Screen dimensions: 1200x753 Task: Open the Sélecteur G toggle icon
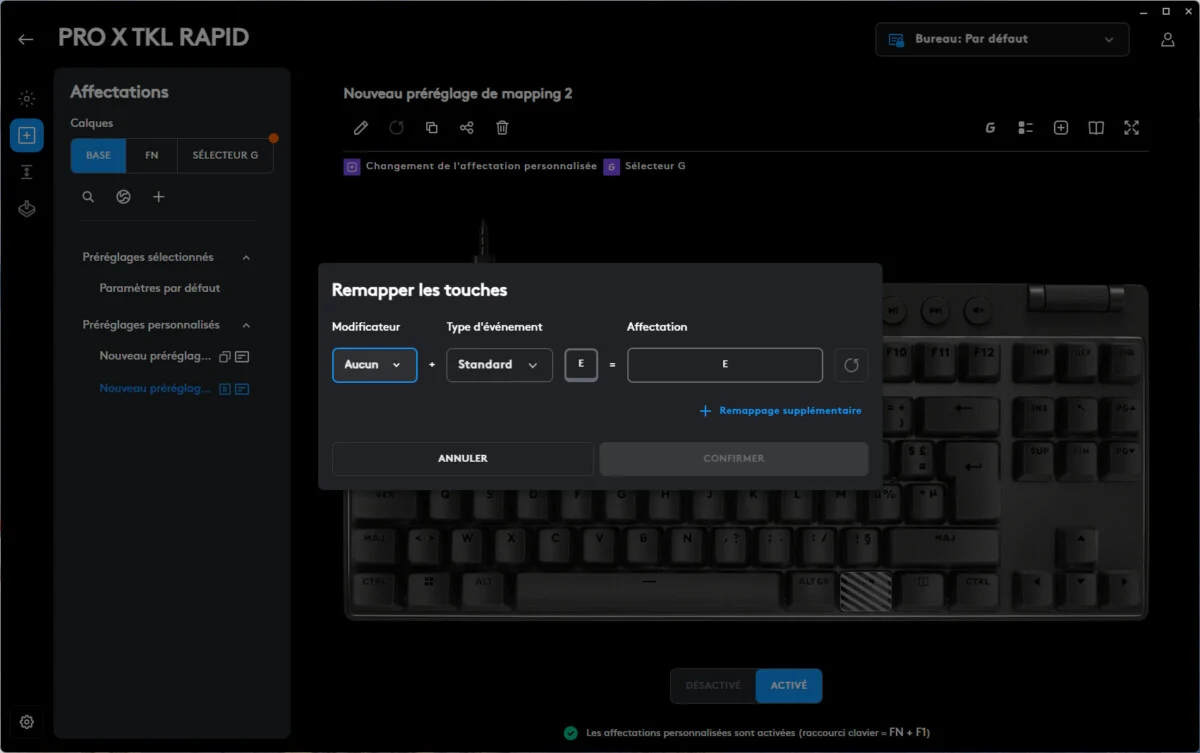[x=611, y=166]
